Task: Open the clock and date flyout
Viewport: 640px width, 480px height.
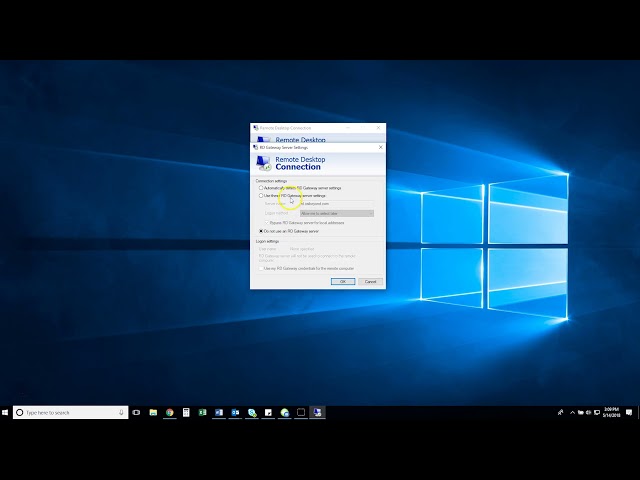Action: click(x=611, y=412)
